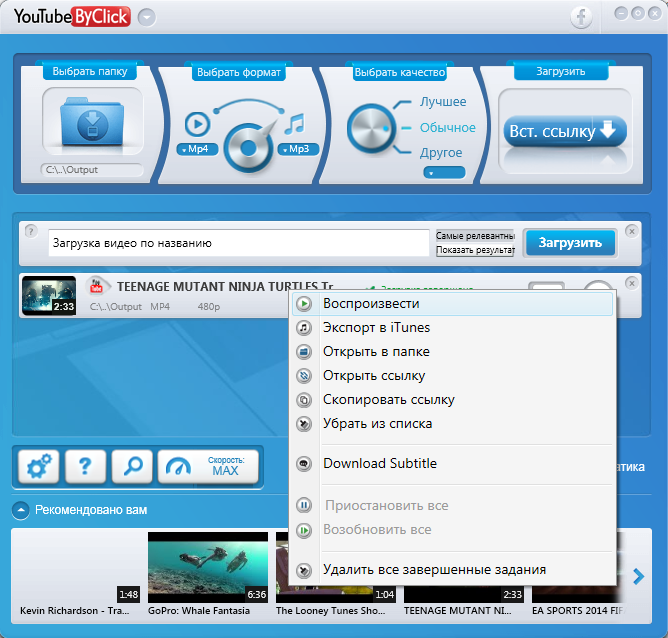Choose Экспорт в iTunes menu entry
Screen dimensions: 668x638
click(x=452, y=328)
